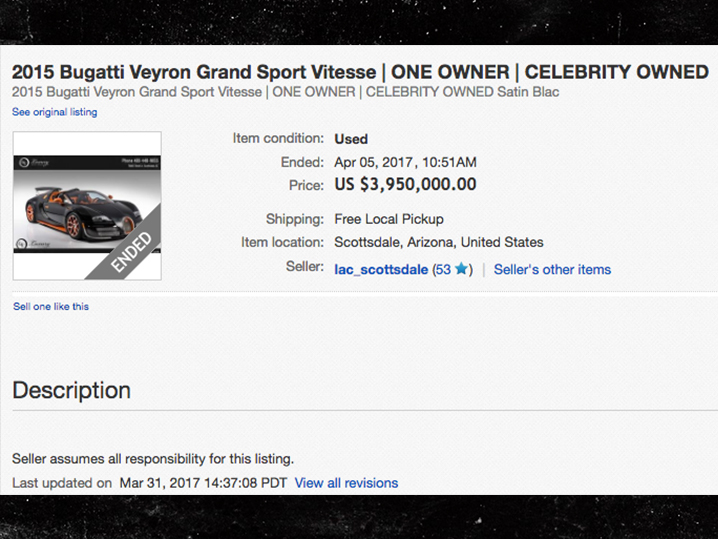The image size is (718, 539).
Task: Click the blue feedback star icon
Action: (x=462, y=269)
